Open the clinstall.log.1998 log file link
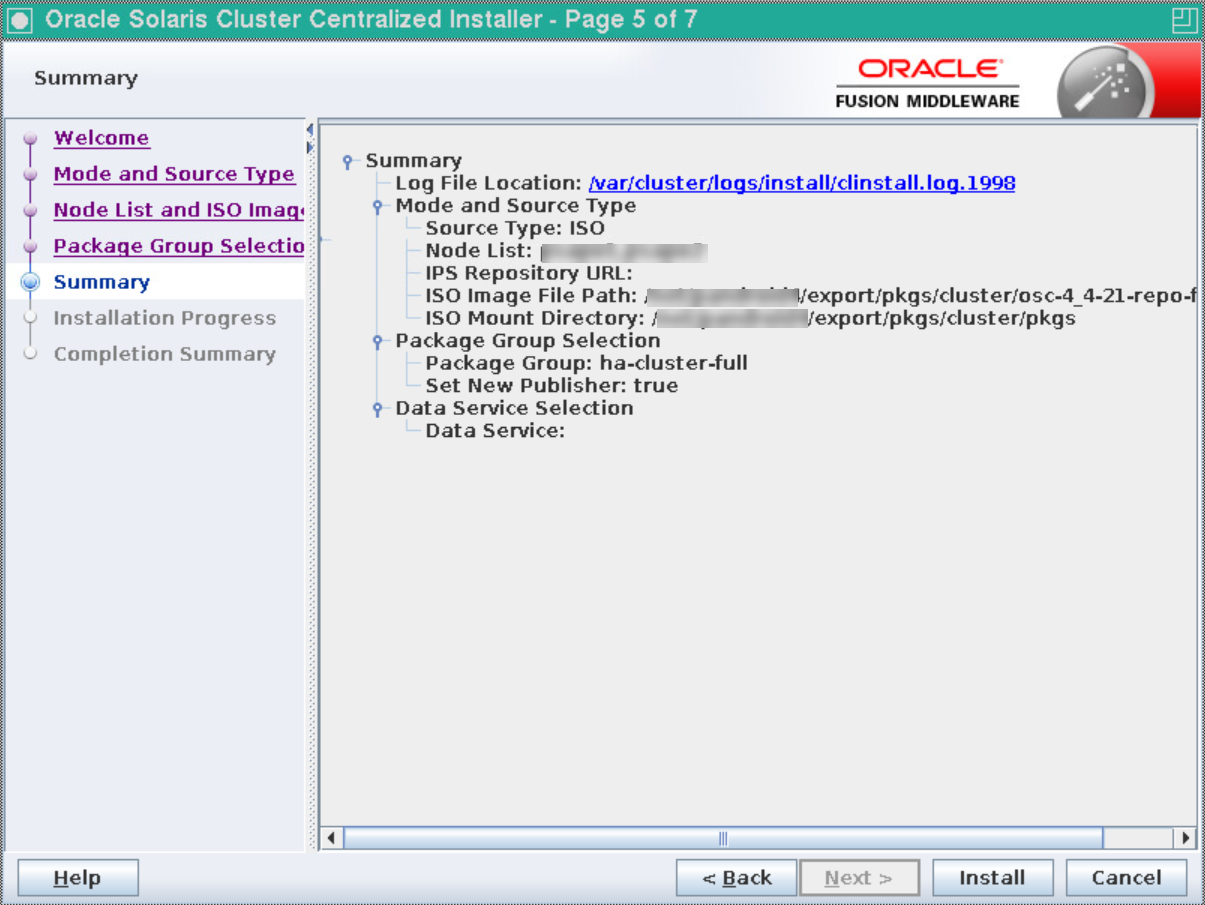The height and width of the screenshot is (905, 1205). [x=802, y=183]
